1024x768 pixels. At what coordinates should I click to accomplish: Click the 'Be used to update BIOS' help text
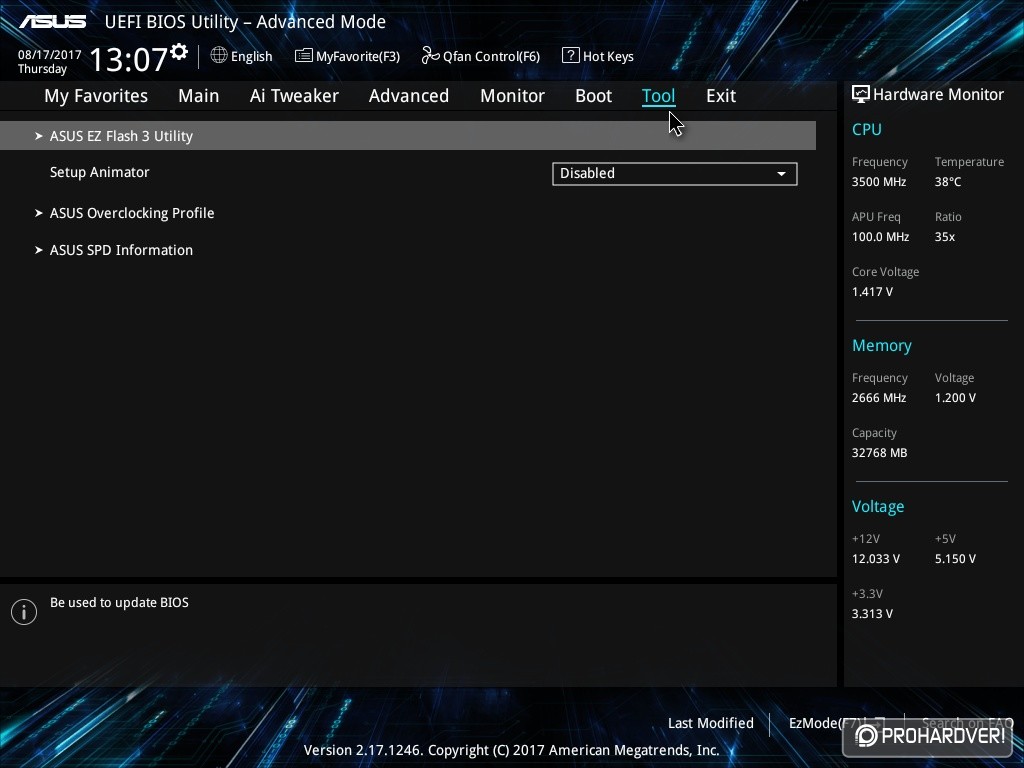120,602
